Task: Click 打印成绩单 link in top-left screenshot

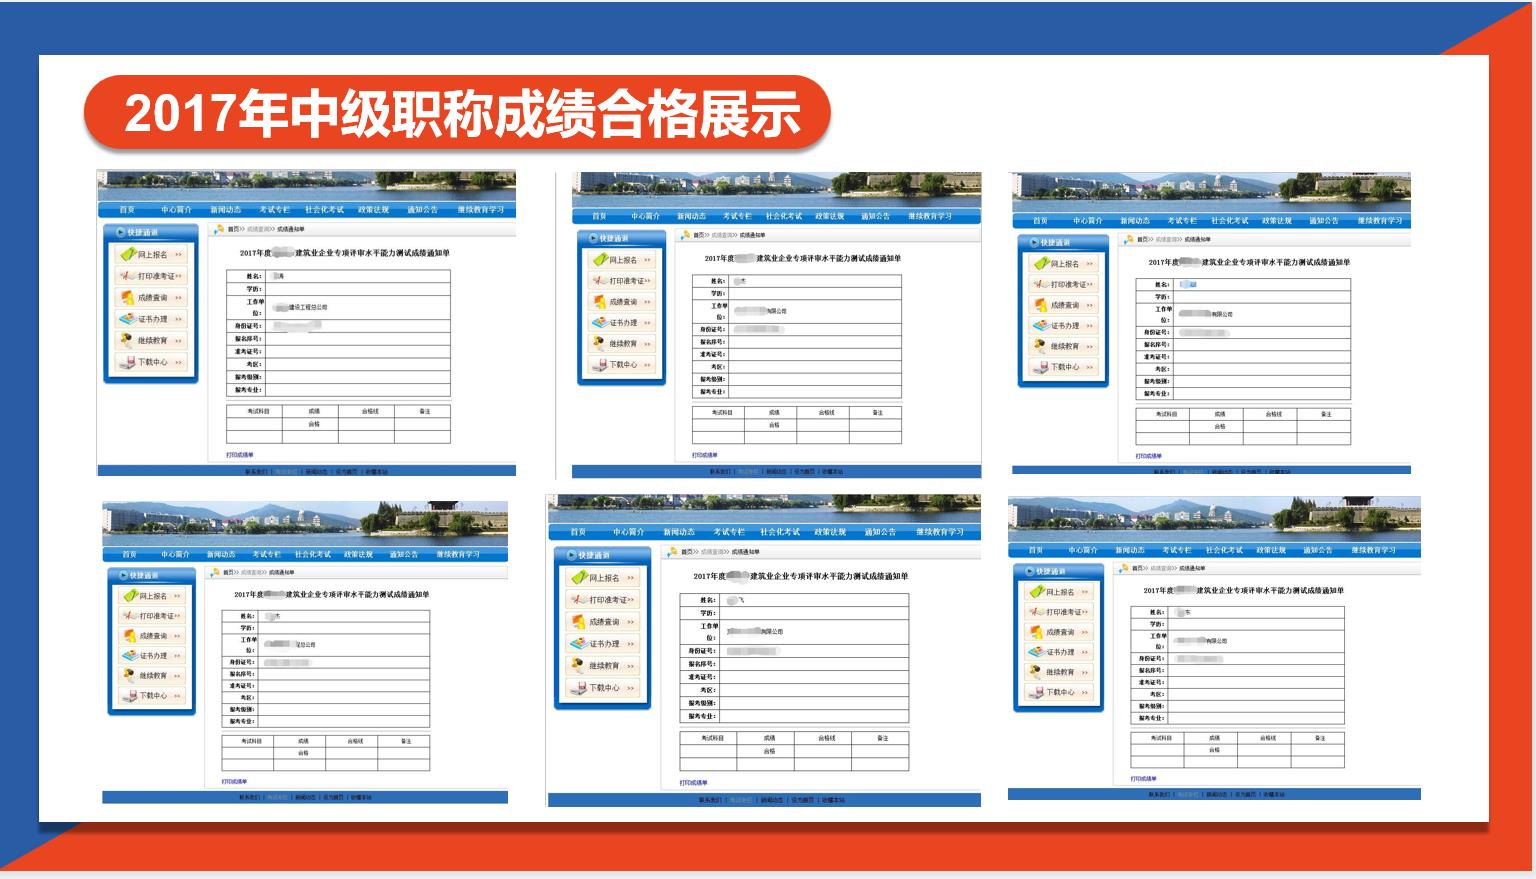Action: [x=240, y=455]
